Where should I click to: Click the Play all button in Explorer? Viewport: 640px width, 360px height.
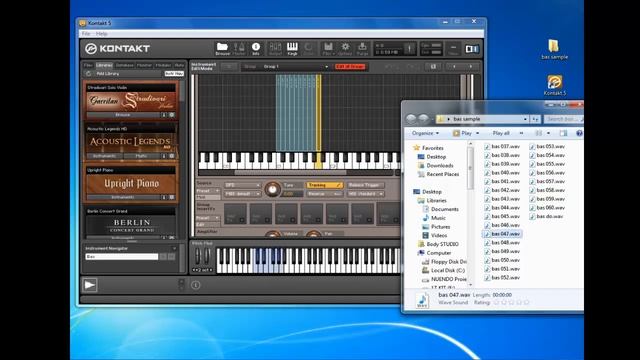pyautogui.click(x=501, y=133)
